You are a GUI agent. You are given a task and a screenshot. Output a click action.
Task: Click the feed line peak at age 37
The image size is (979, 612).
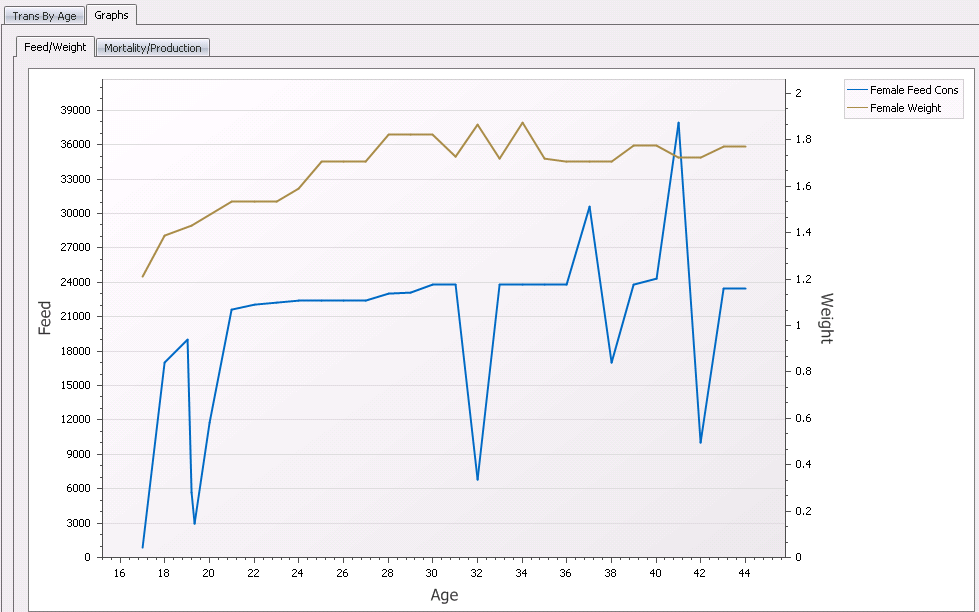point(589,207)
